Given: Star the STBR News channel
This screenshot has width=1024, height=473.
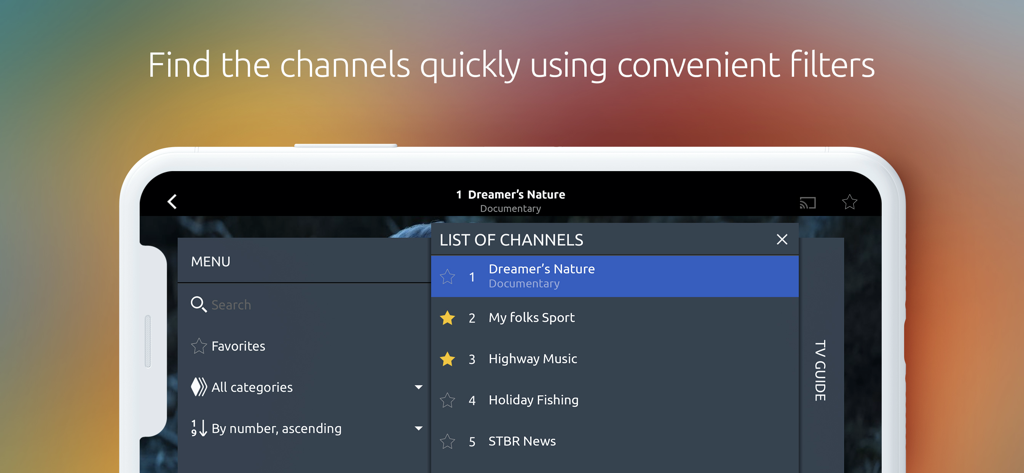Looking at the screenshot, I should pos(448,441).
